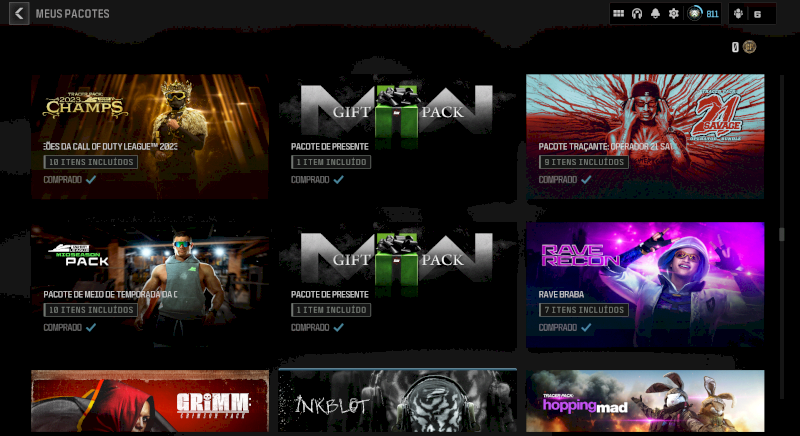800x436 pixels.
Task: Click COMPRADO label on the Champs bundle
Action: tap(62, 179)
